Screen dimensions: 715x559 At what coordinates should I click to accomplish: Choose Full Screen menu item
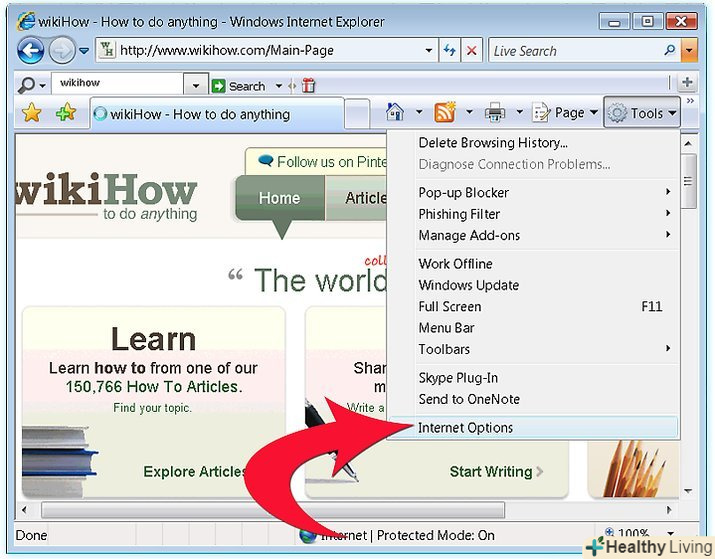[533, 306]
